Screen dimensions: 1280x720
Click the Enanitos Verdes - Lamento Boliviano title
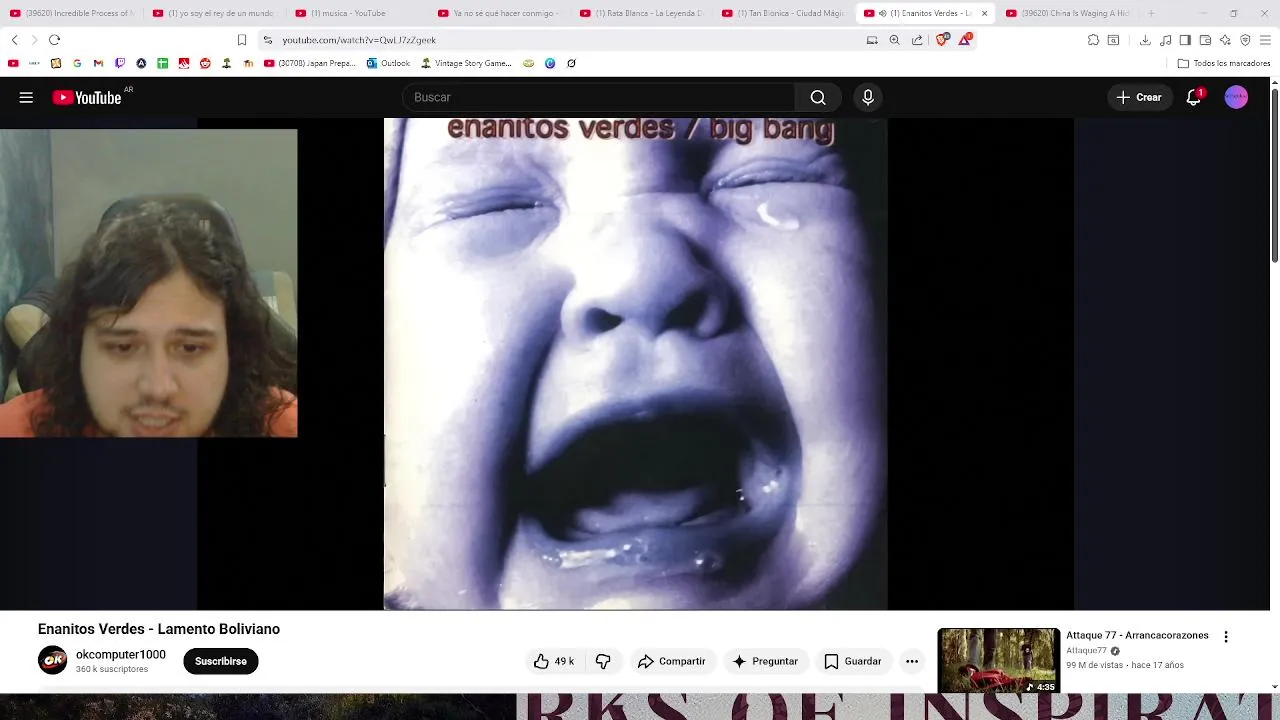coord(159,629)
